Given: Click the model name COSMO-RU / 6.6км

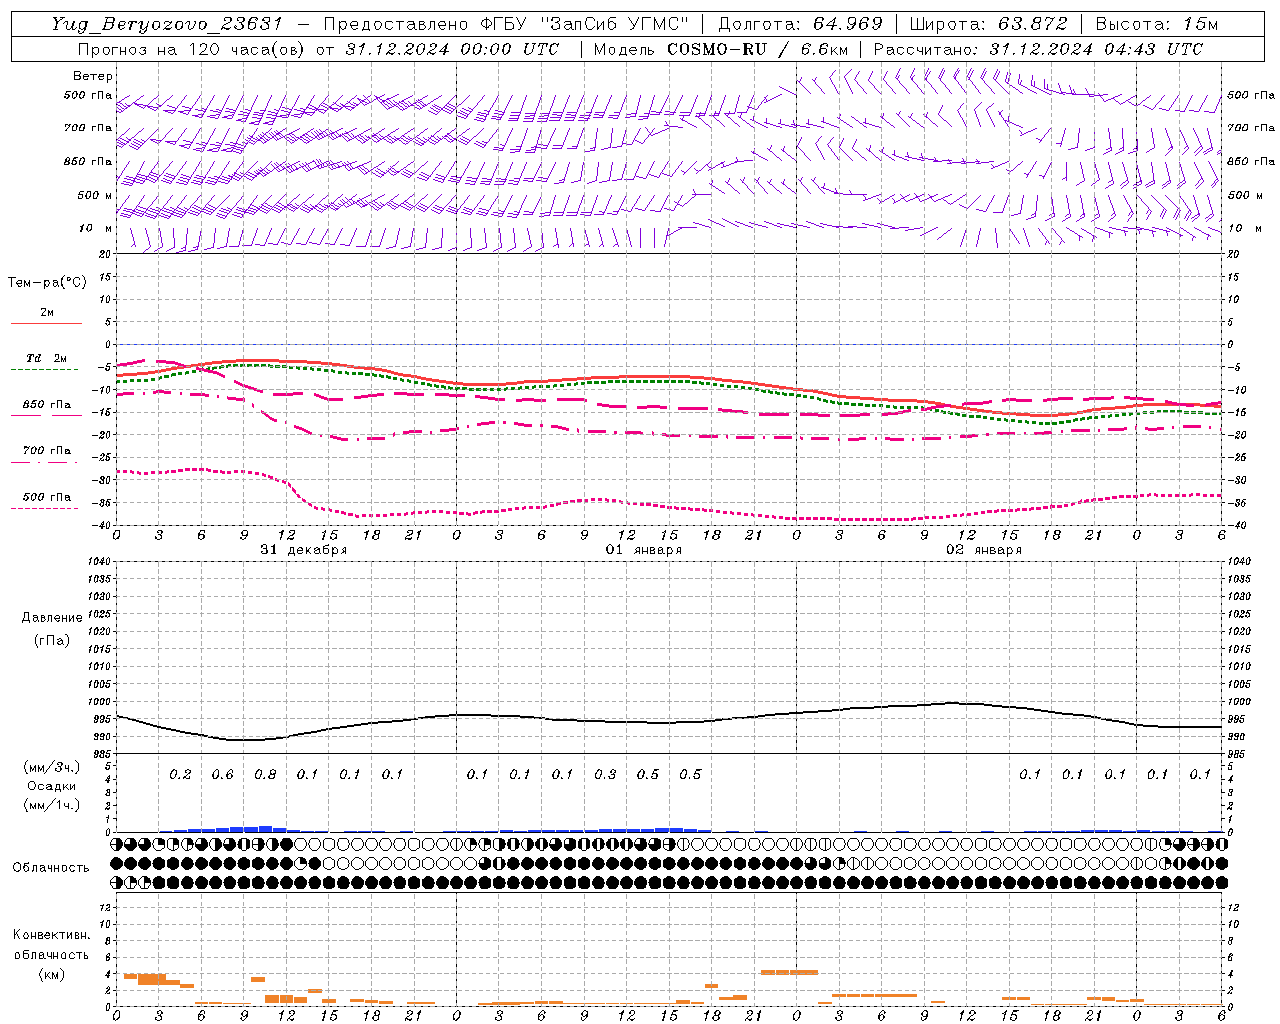Looking at the screenshot, I should (757, 49).
